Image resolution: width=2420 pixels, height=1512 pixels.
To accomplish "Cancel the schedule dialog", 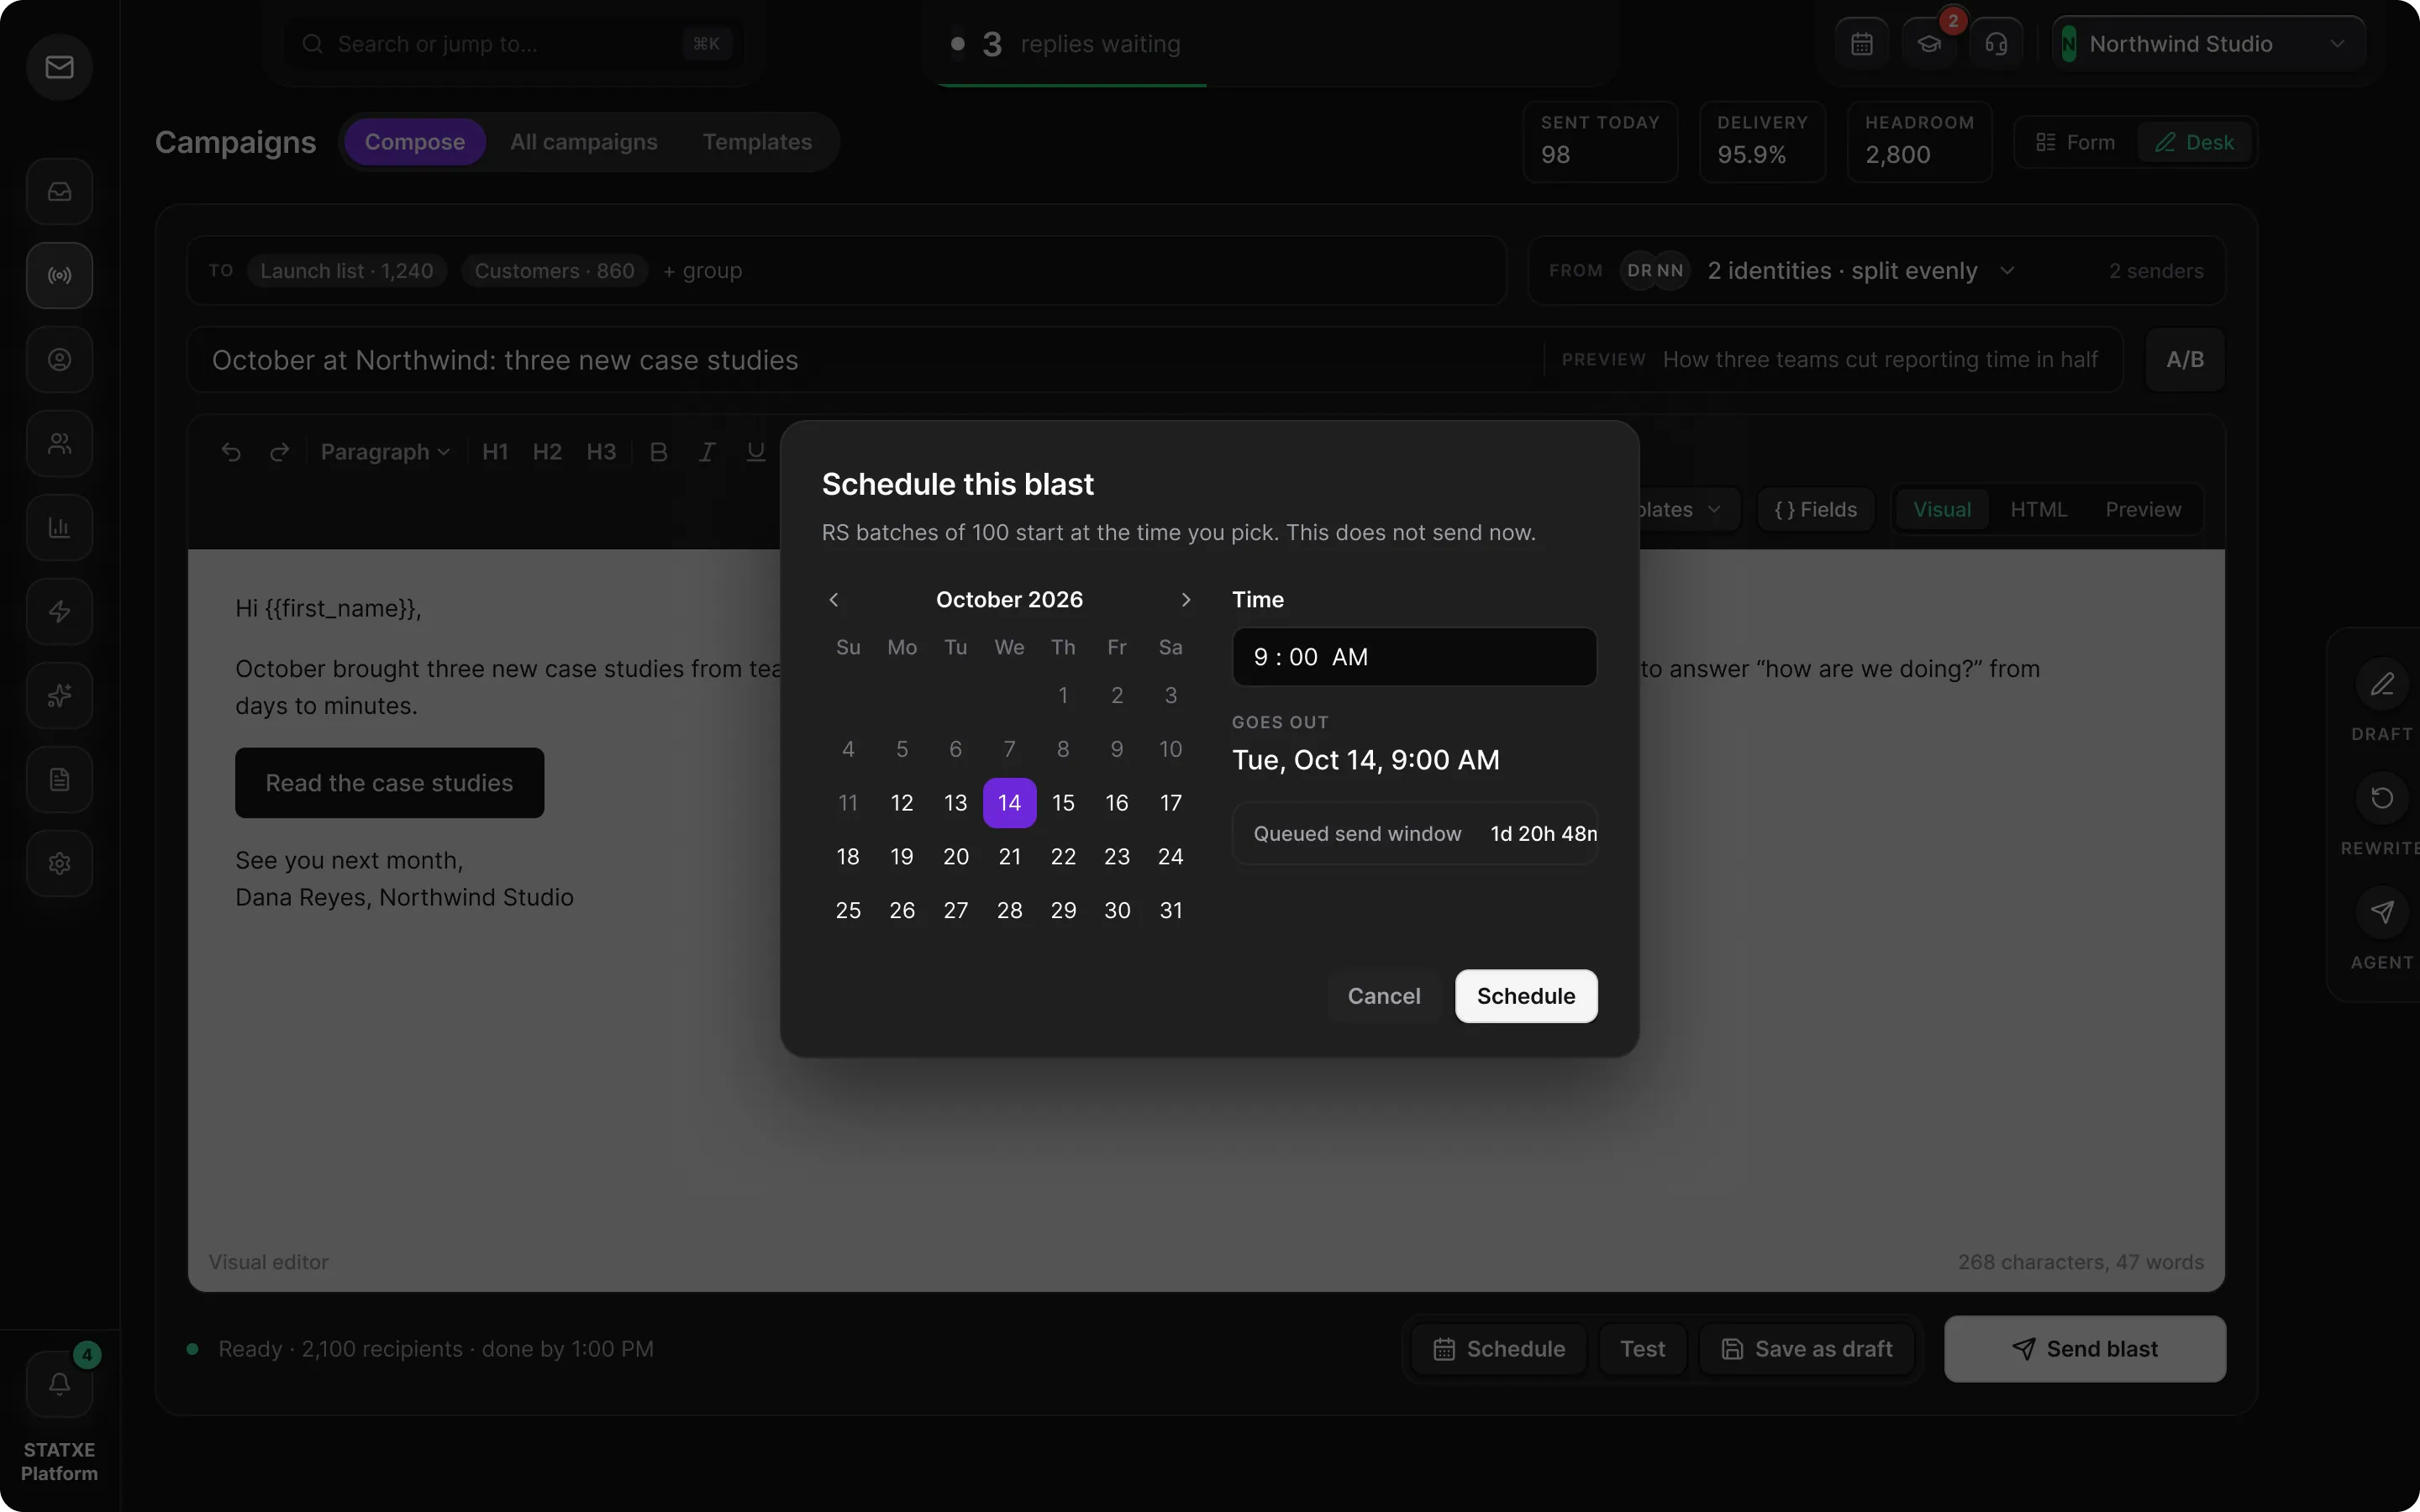I will [1384, 996].
